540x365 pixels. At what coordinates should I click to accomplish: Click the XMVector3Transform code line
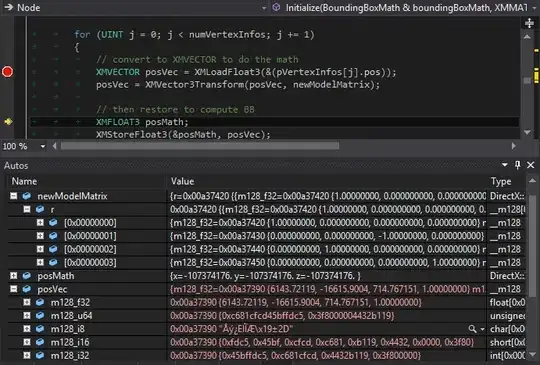point(238,85)
